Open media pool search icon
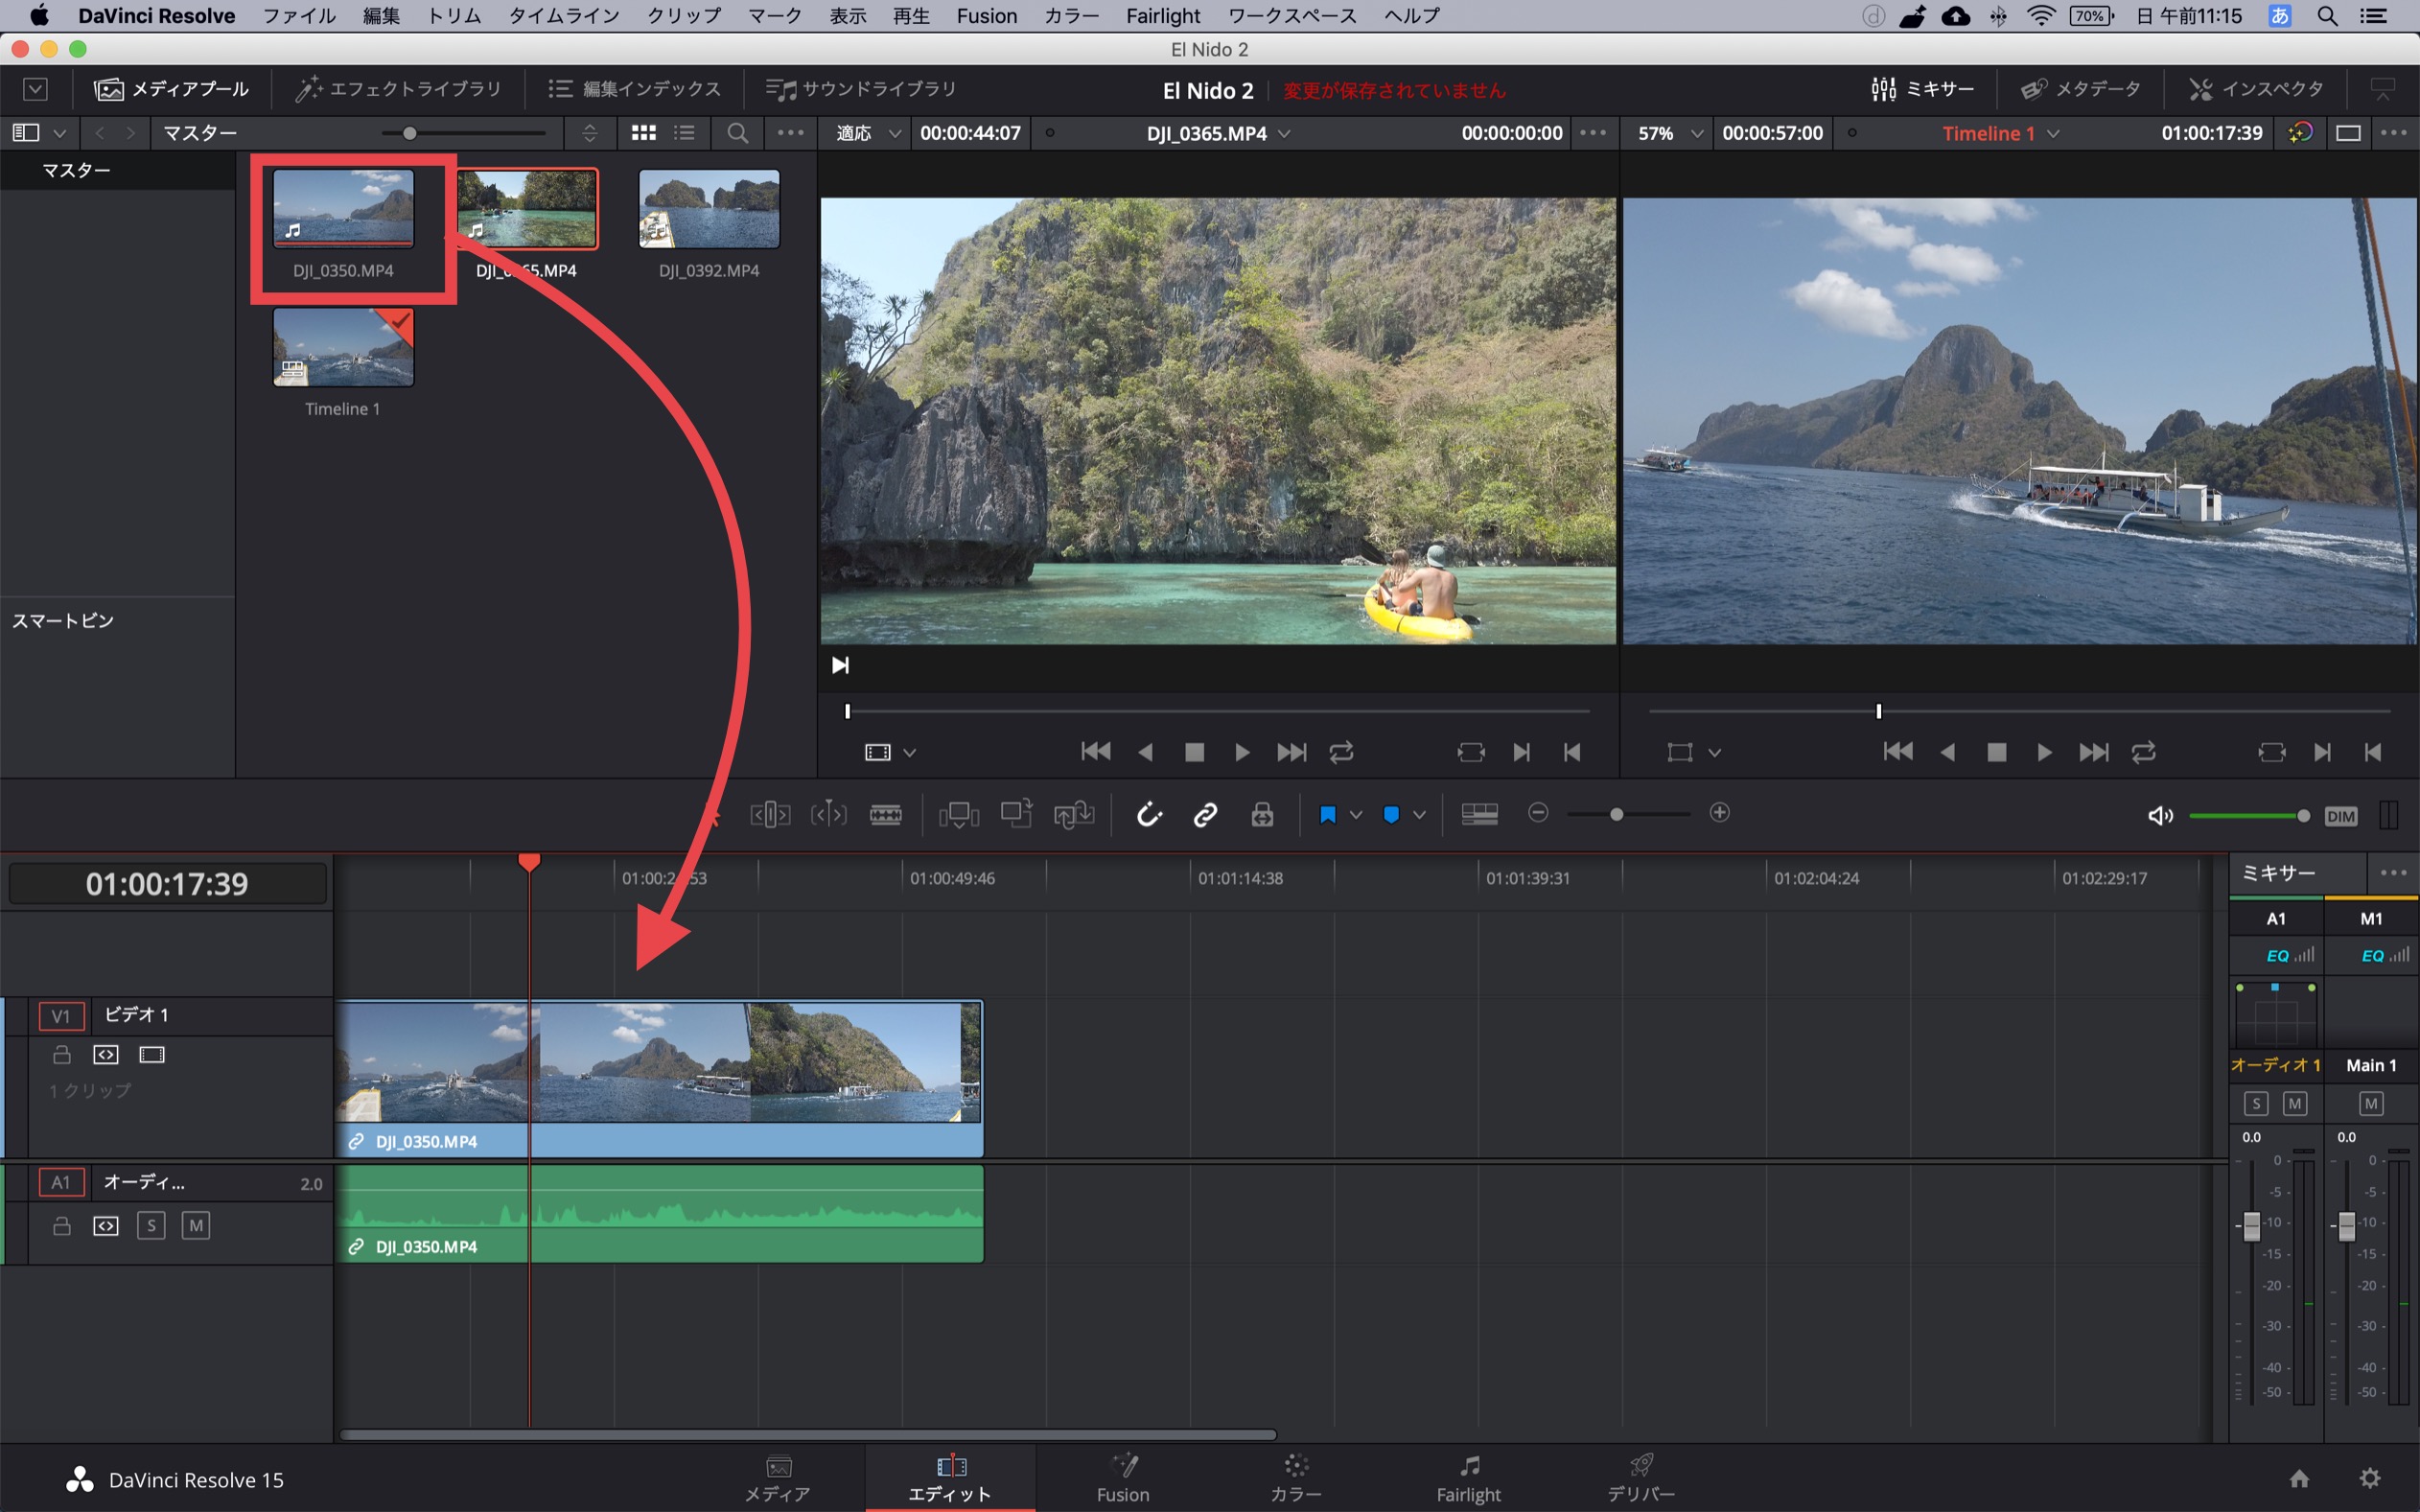Screen dimensions: 2420x1512 coord(737,133)
